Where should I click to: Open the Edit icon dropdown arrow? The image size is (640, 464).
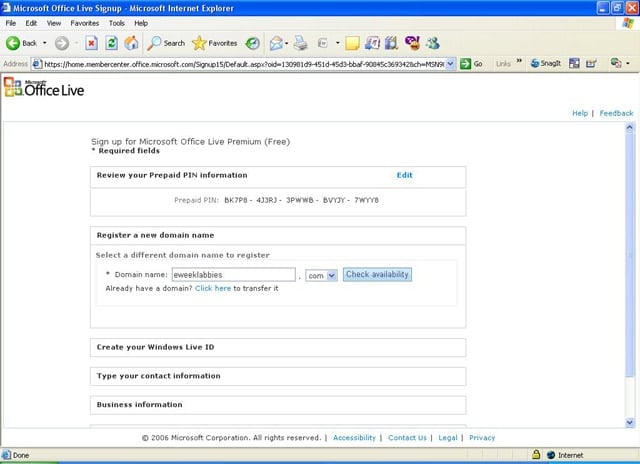click(338, 43)
